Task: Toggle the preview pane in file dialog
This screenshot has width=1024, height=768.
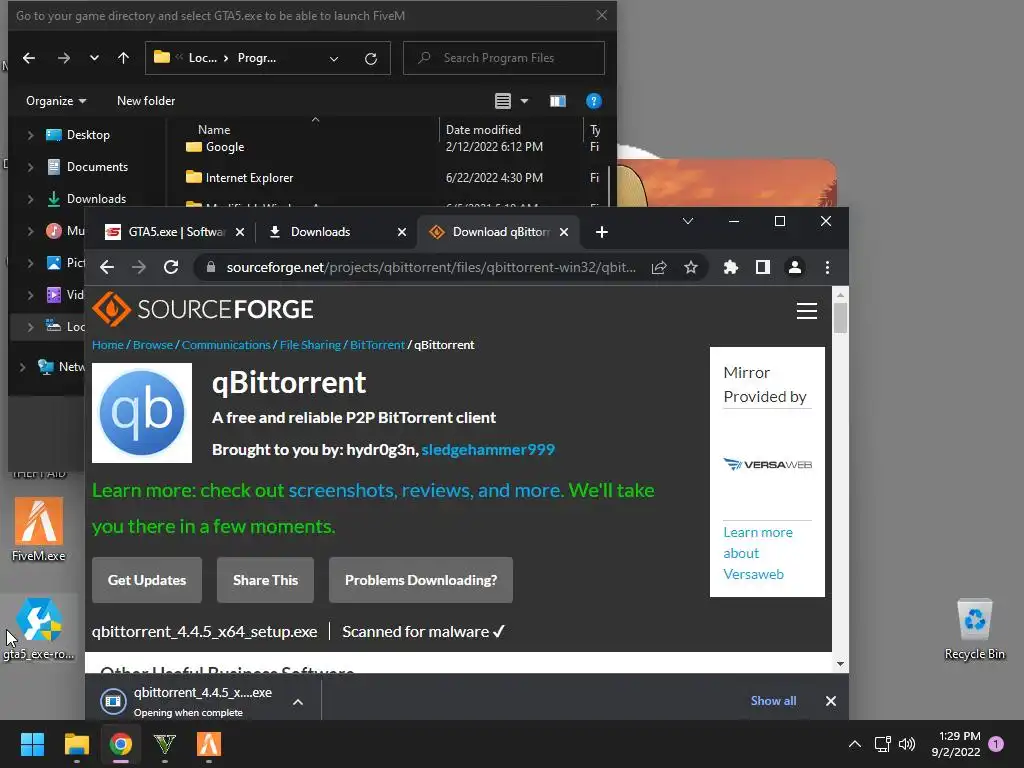Action: click(x=557, y=101)
